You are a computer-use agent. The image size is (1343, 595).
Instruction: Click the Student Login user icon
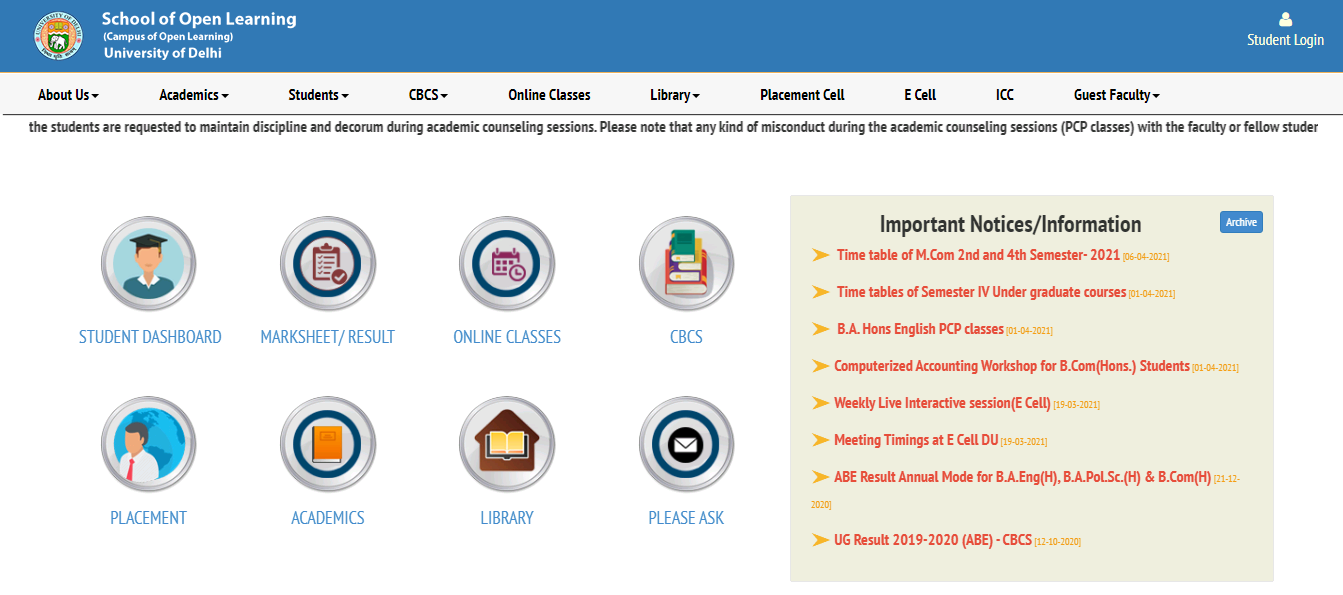tap(1285, 19)
